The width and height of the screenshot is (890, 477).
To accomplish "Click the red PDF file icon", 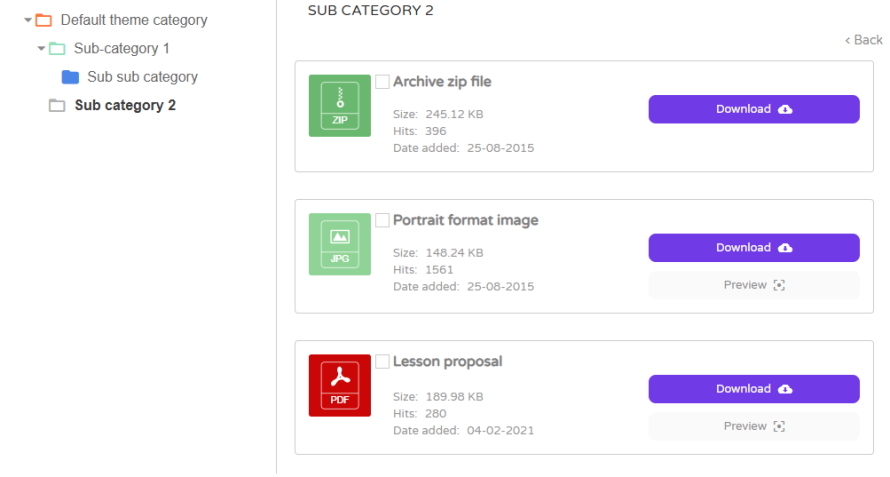I will 340,386.
